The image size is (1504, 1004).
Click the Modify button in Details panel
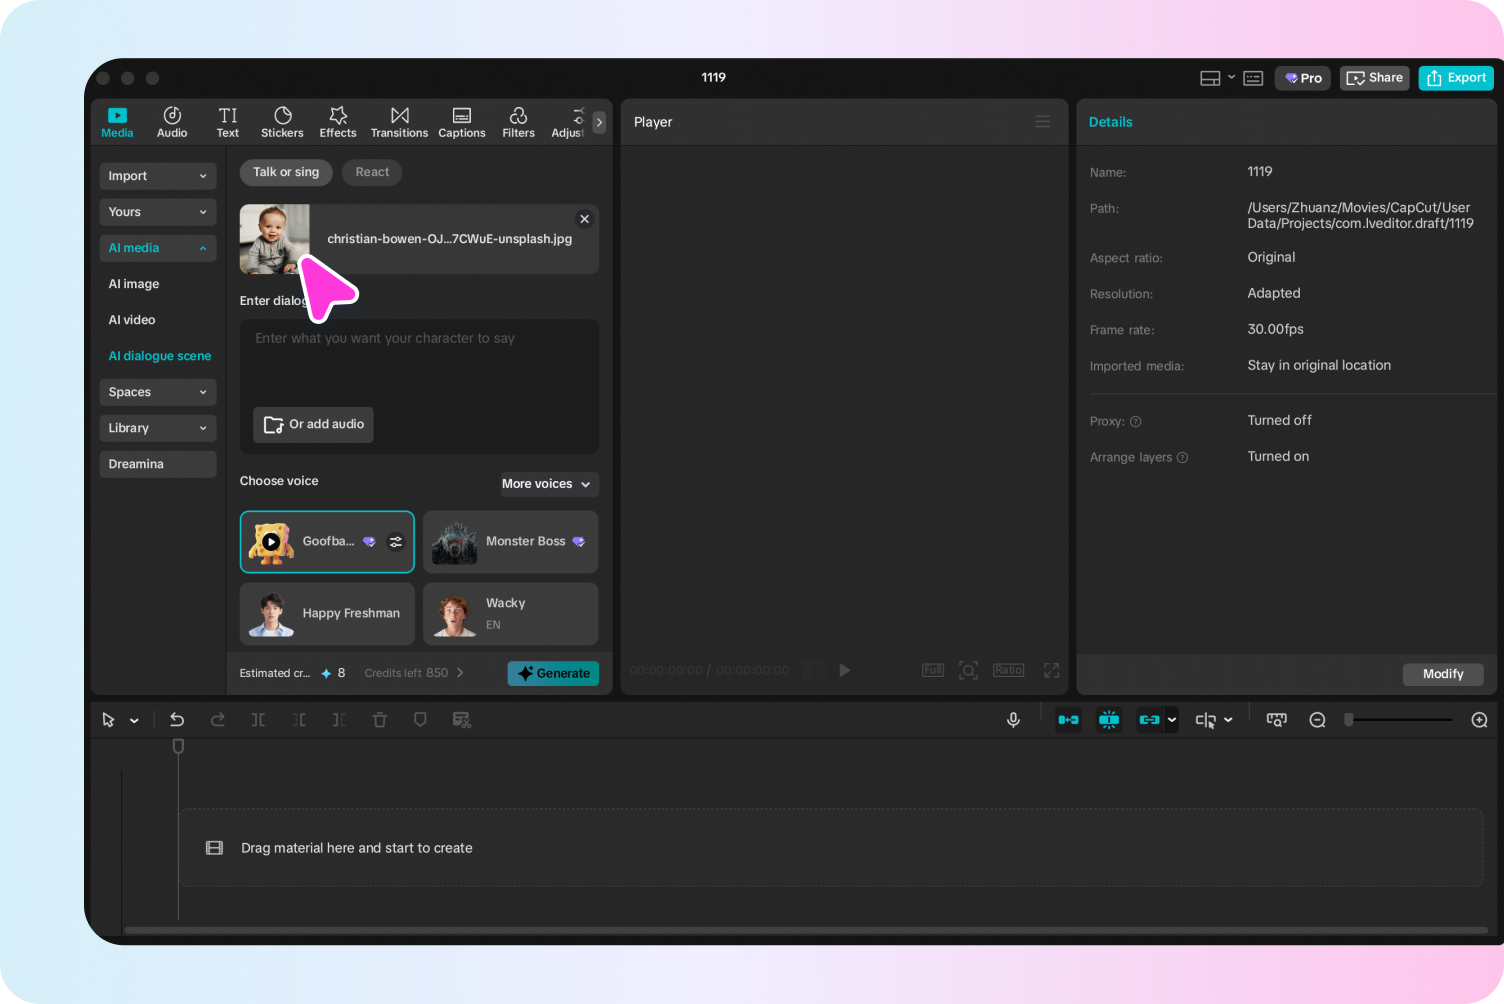1443,674
